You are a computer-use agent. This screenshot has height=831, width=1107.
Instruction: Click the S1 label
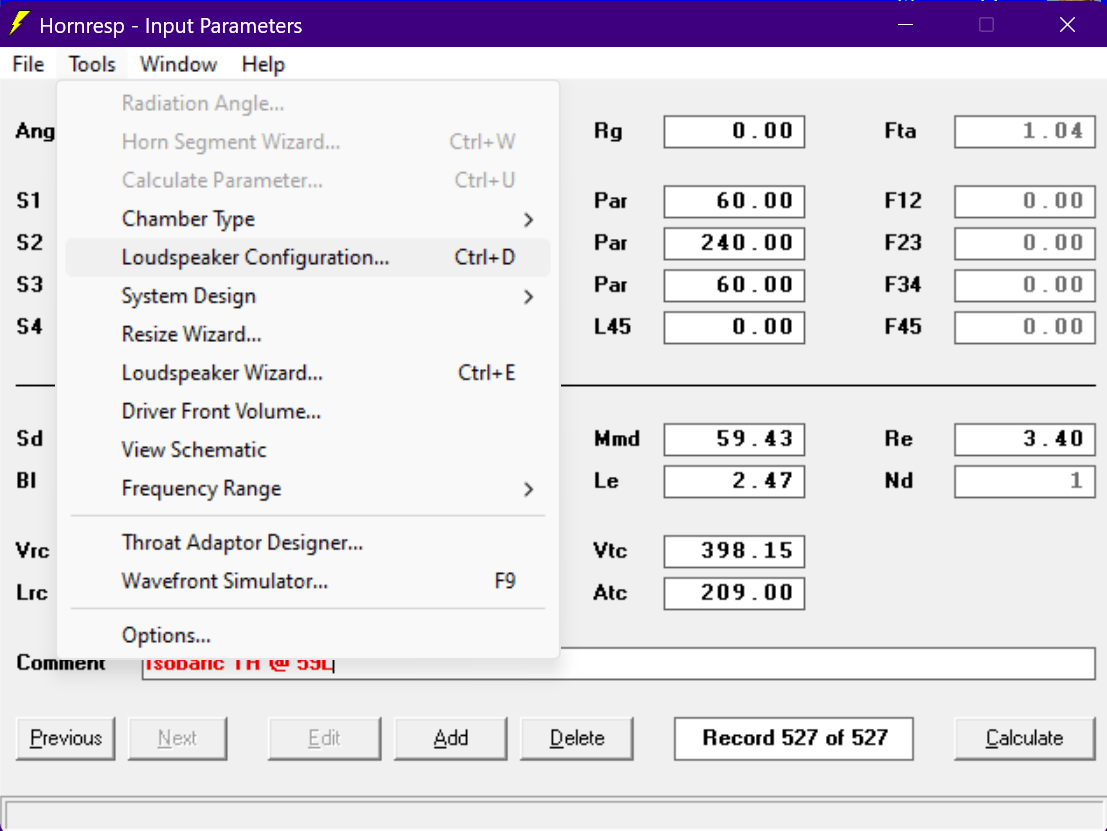pos(29,201)
